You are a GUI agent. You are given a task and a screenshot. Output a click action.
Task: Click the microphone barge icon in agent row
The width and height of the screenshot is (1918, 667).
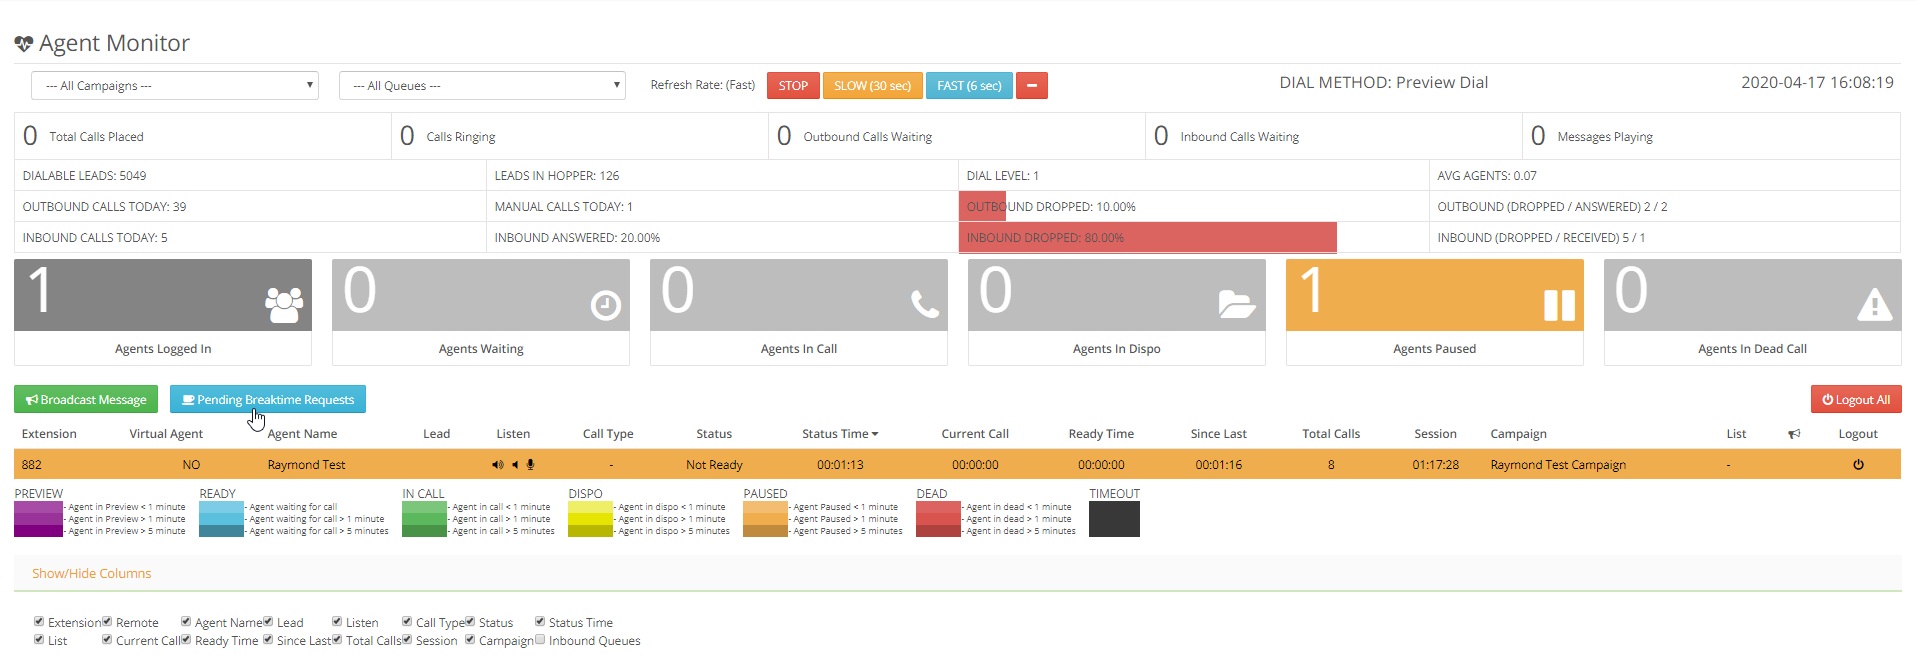pyautogui.click(x=531, y=465)
